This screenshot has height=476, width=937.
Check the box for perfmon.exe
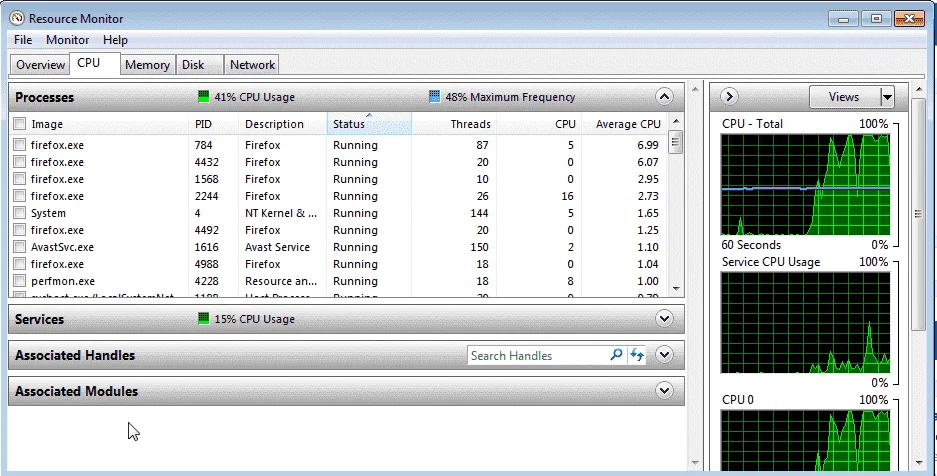click(20, 281)
